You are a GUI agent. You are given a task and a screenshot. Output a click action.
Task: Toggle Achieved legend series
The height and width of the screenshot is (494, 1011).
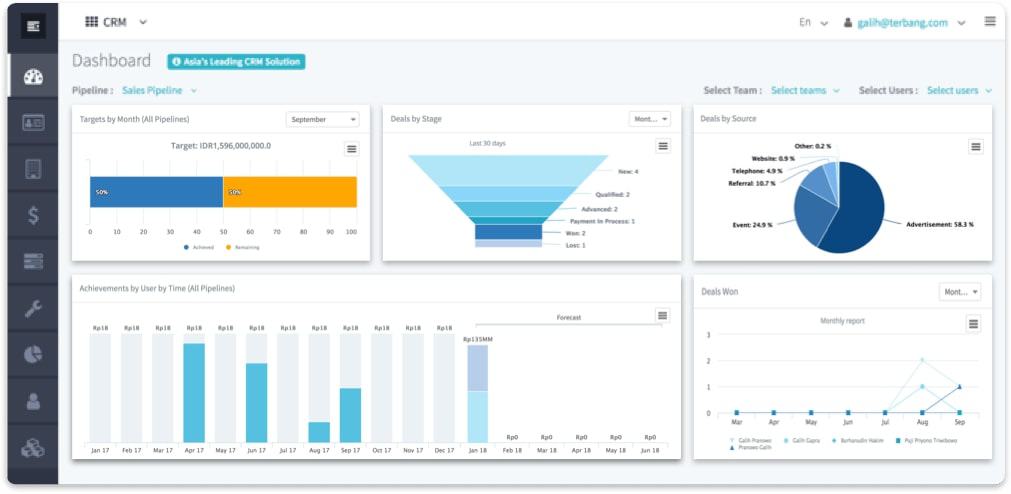click(199, 247)
